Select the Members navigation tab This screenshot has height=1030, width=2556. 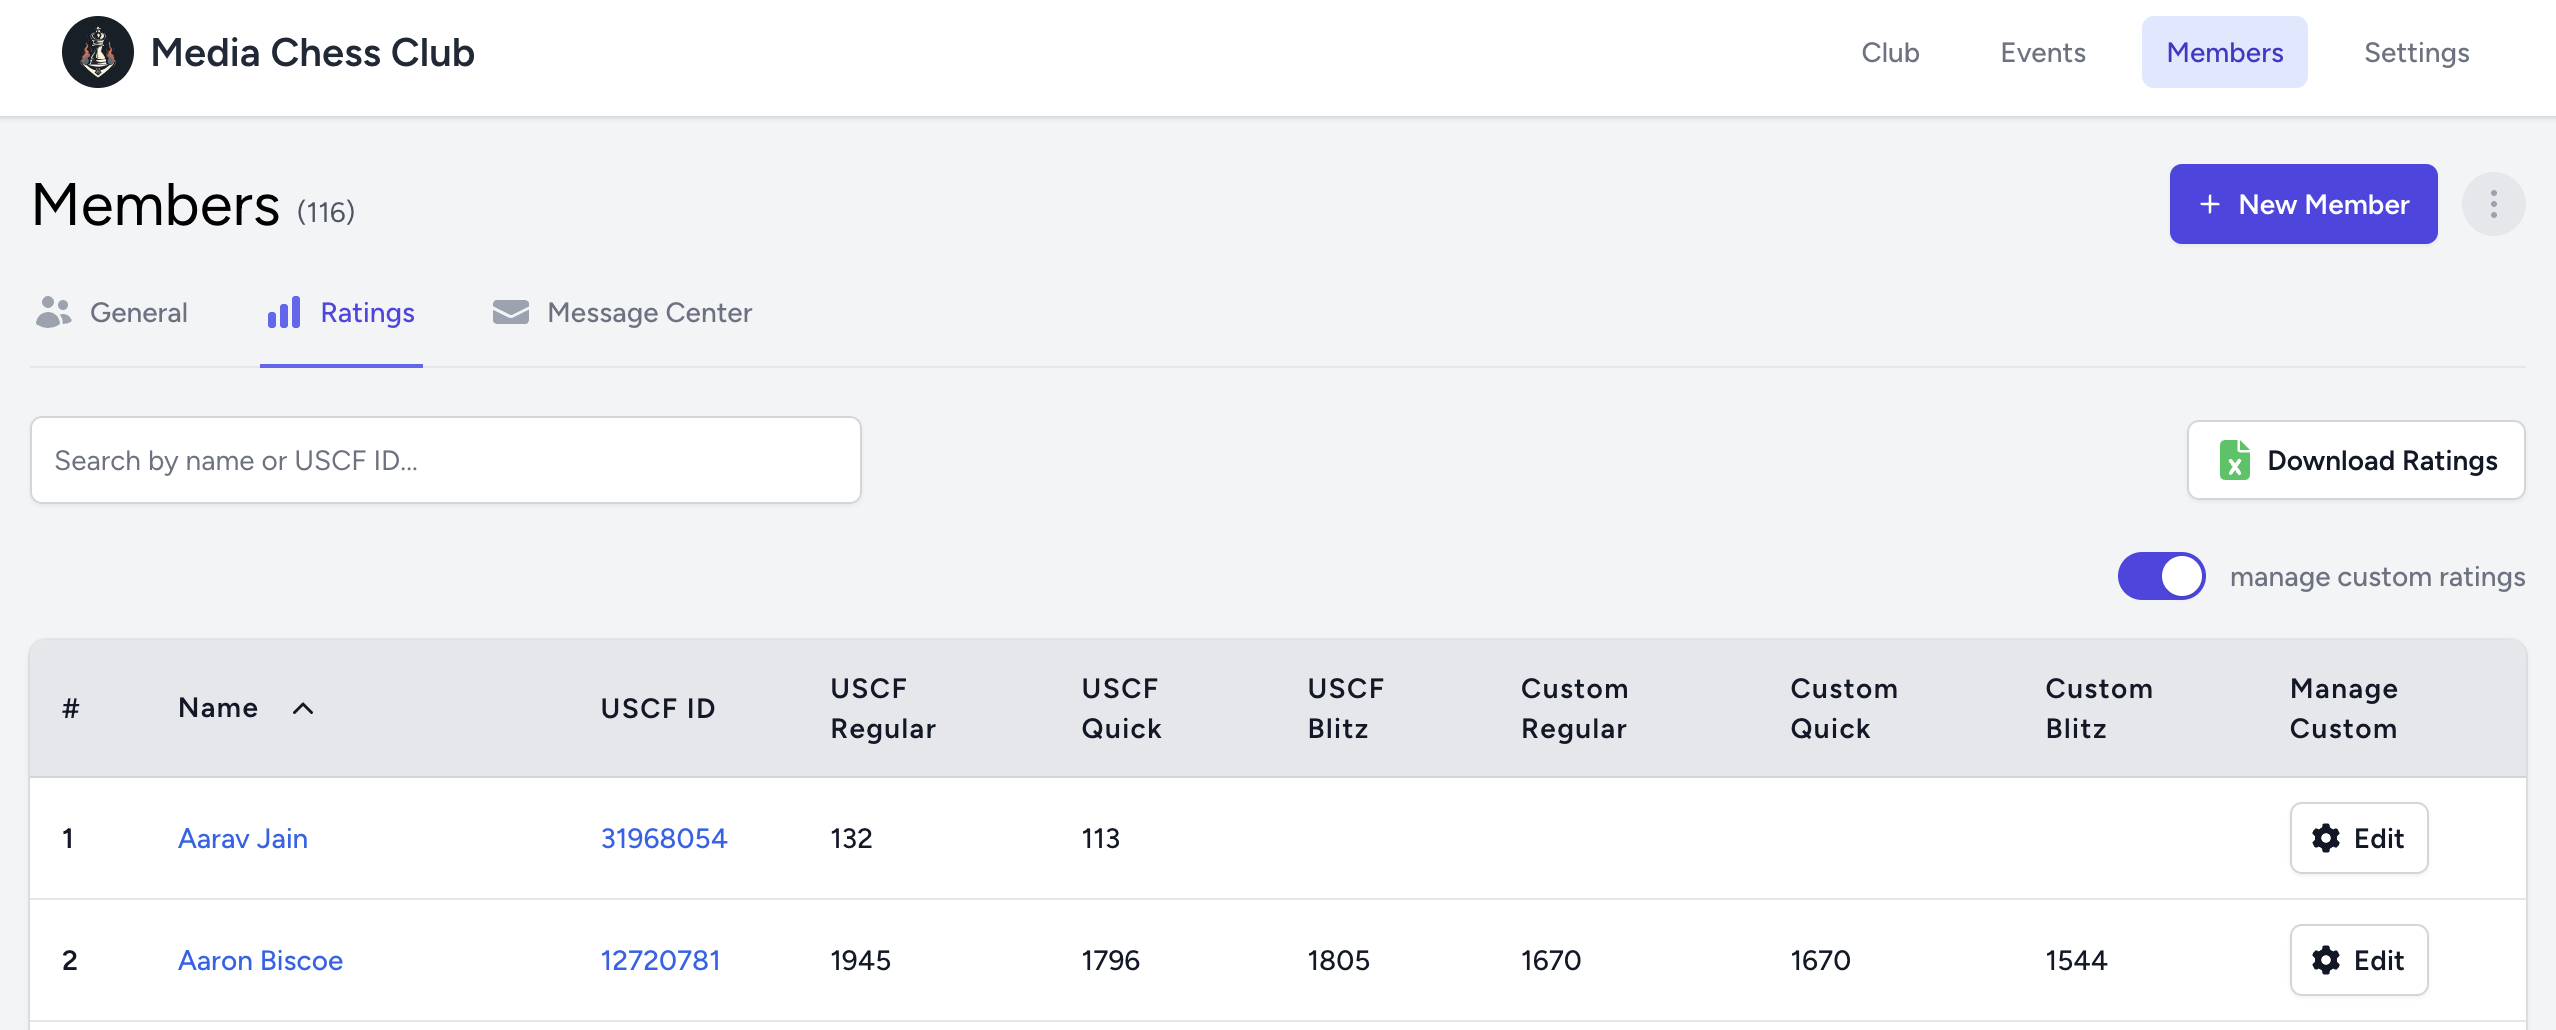tap(2224, 52)
